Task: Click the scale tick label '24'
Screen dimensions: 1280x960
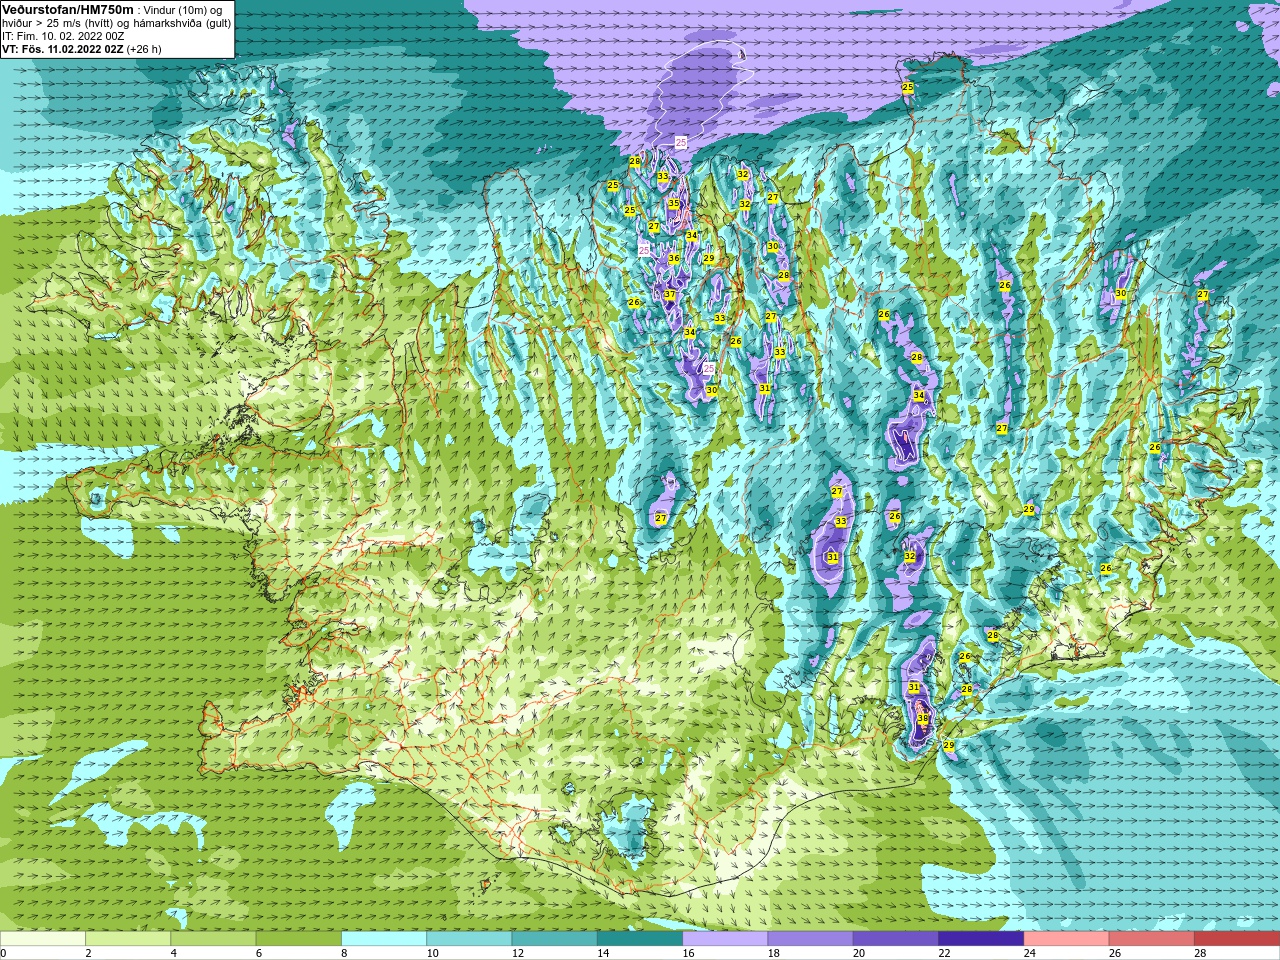Action: coord(1030,953)
